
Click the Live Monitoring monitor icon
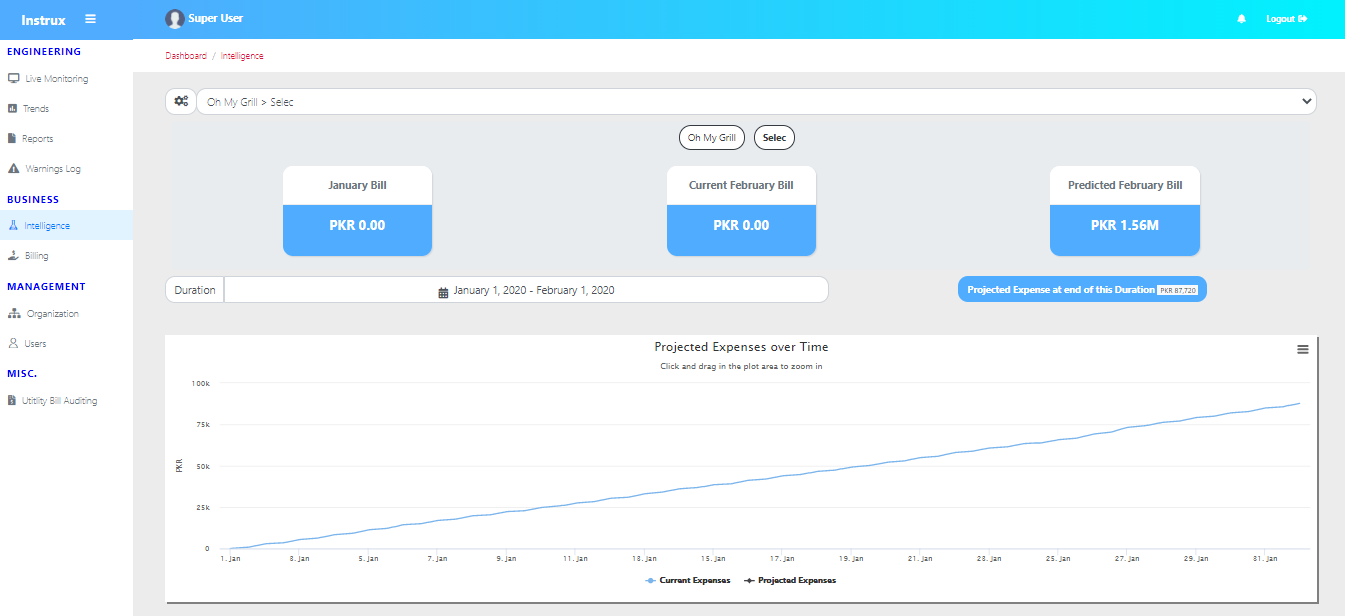14,79
